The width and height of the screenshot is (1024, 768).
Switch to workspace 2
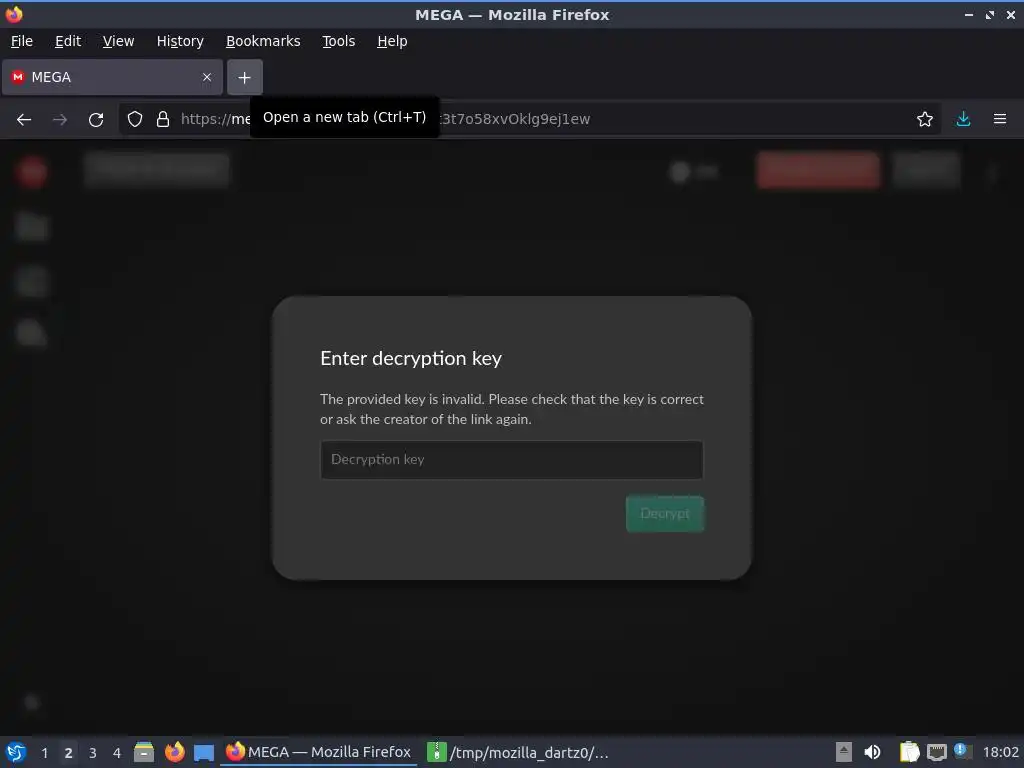[68, 753]
